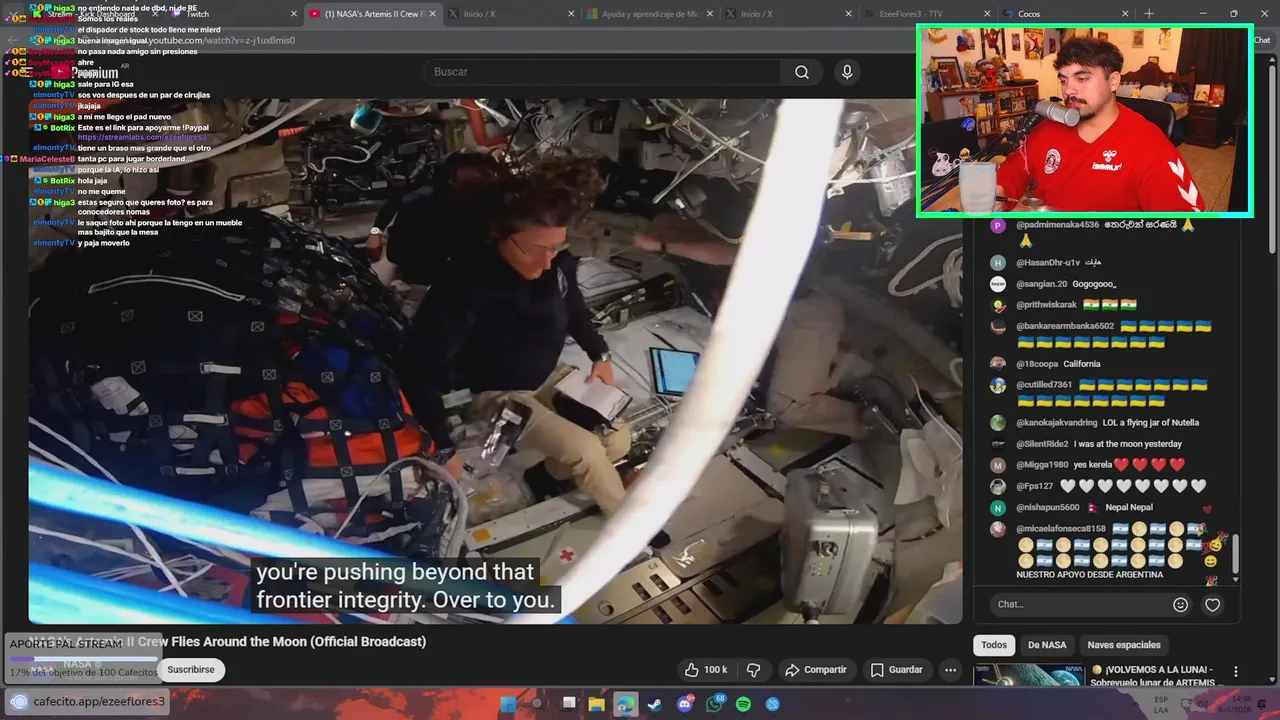Click the streamer webcam overlay
The width and height of the screenshot is (1280, 720).
(1085, 120)
